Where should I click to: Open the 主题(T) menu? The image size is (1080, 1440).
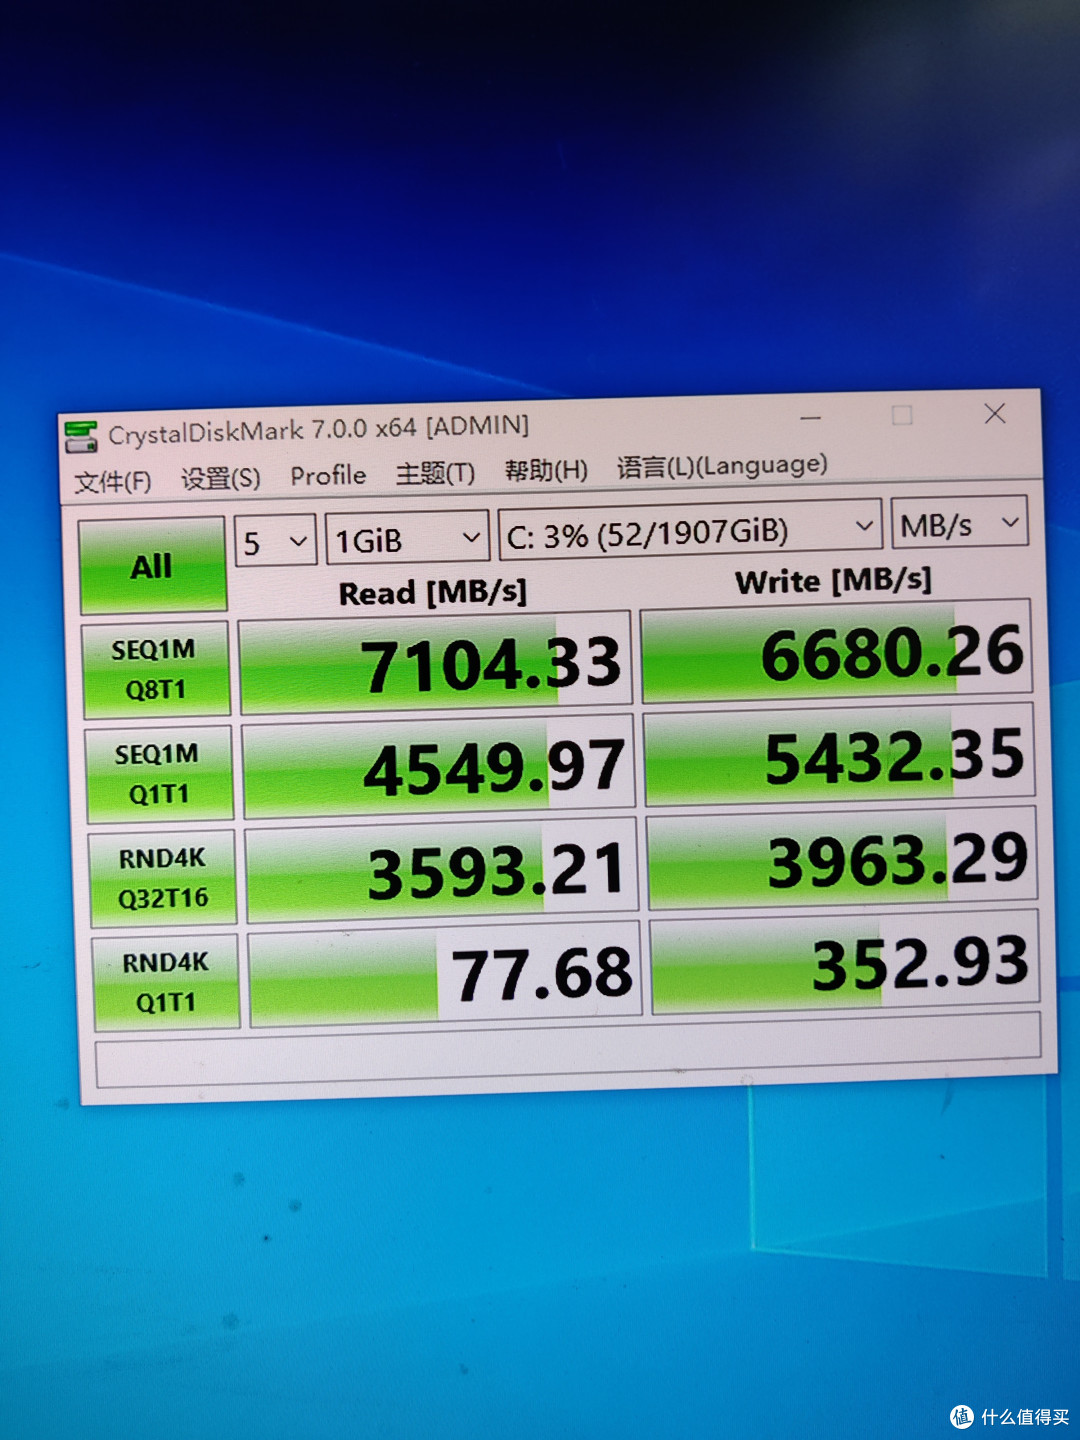tap(435, 472)
